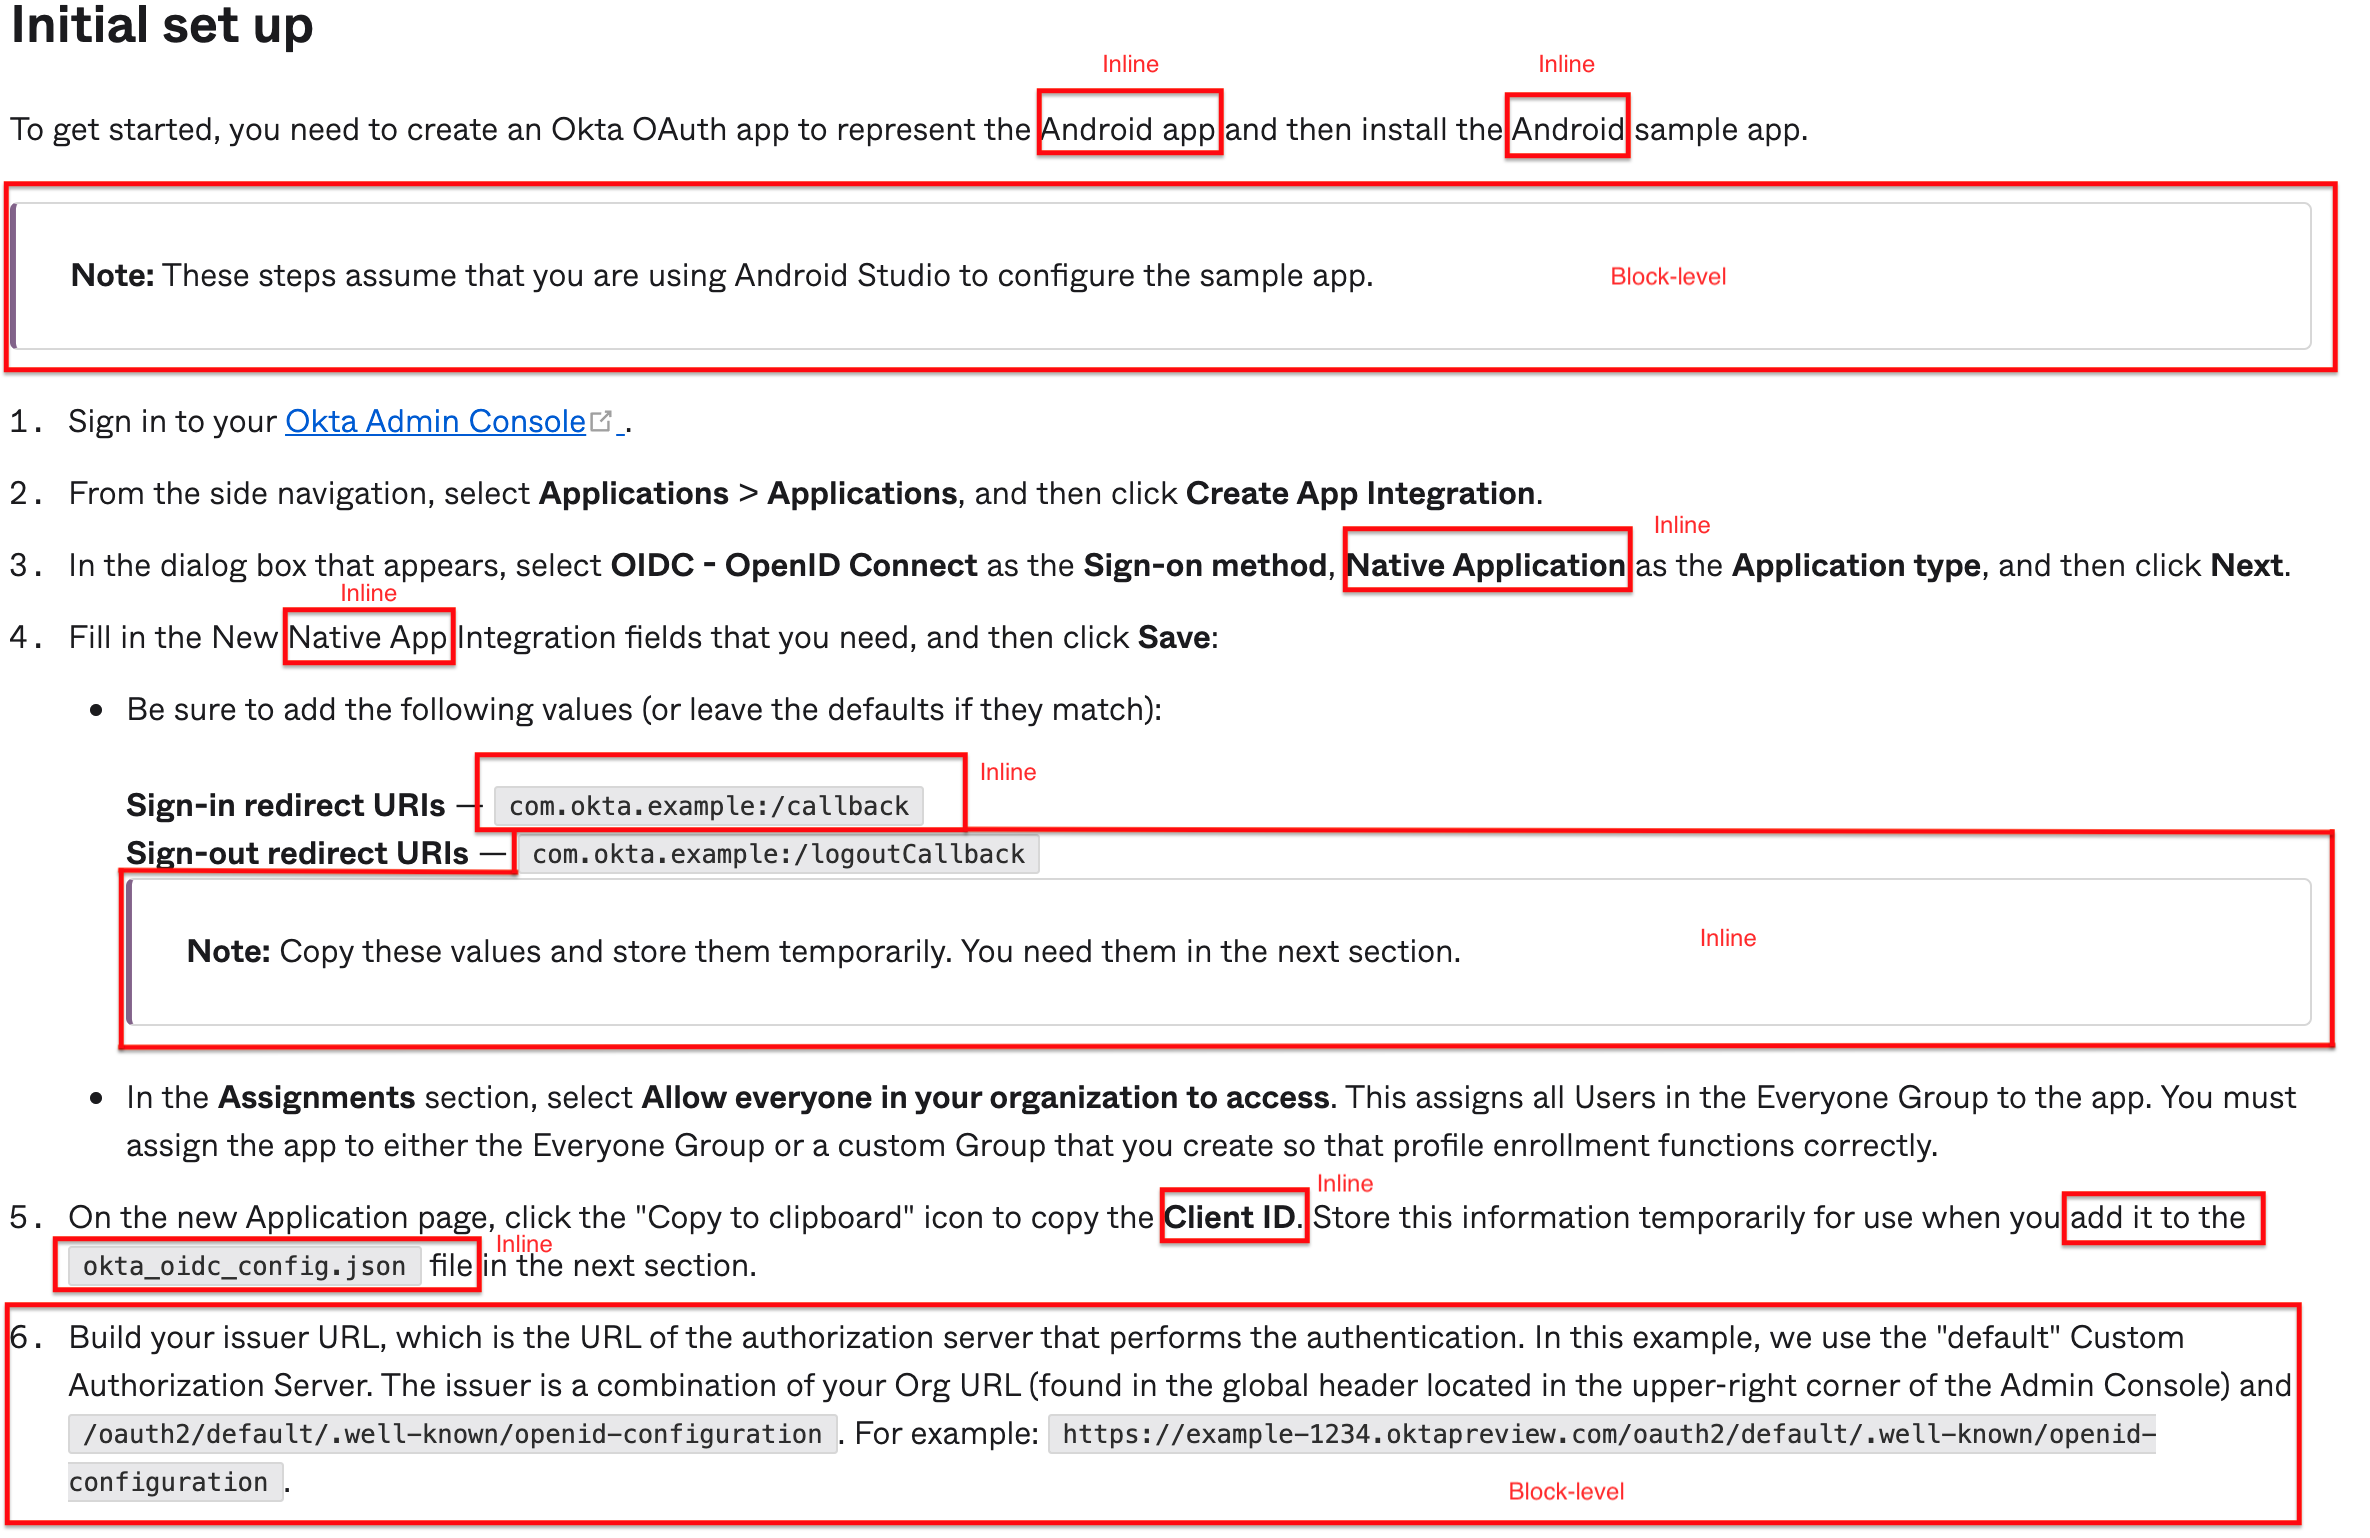Click the com.okta.example:/logoutCallback code snippet

click(778, 854)
